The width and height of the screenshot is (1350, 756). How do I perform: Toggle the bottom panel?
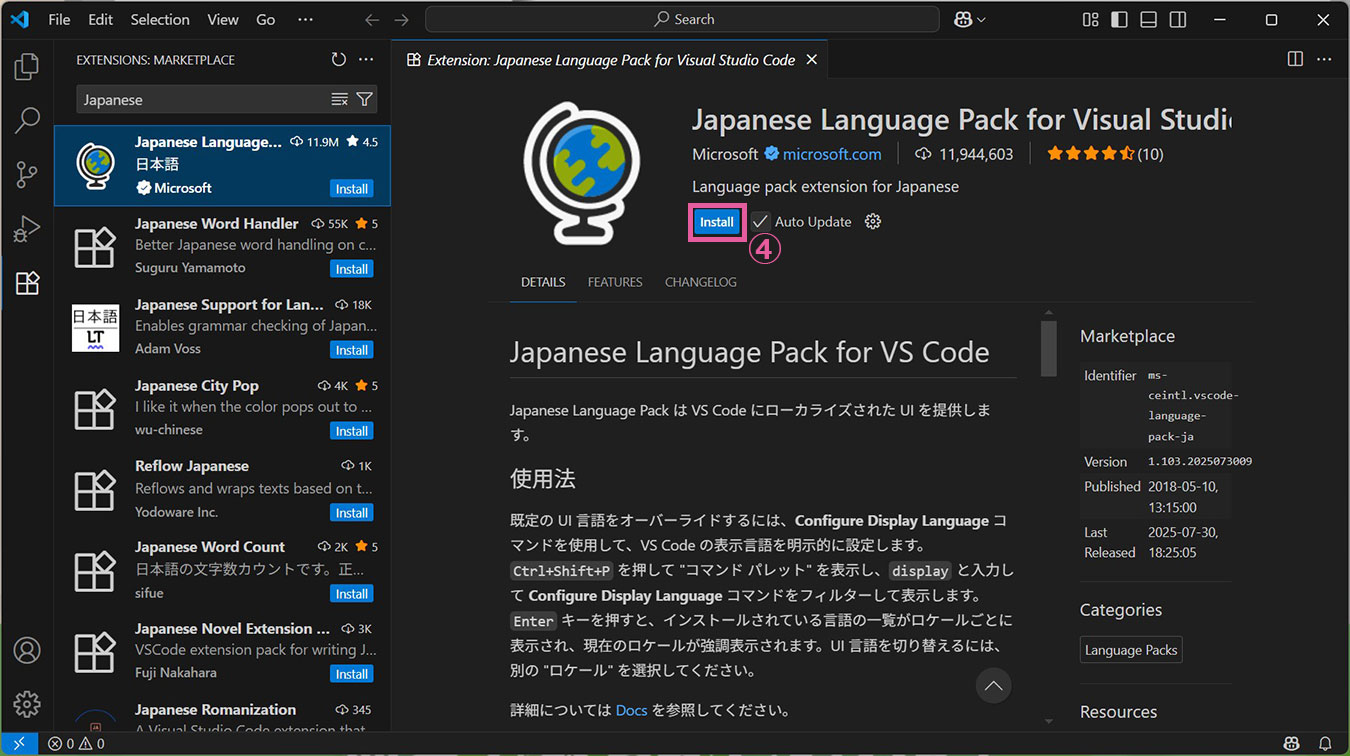1149,19
